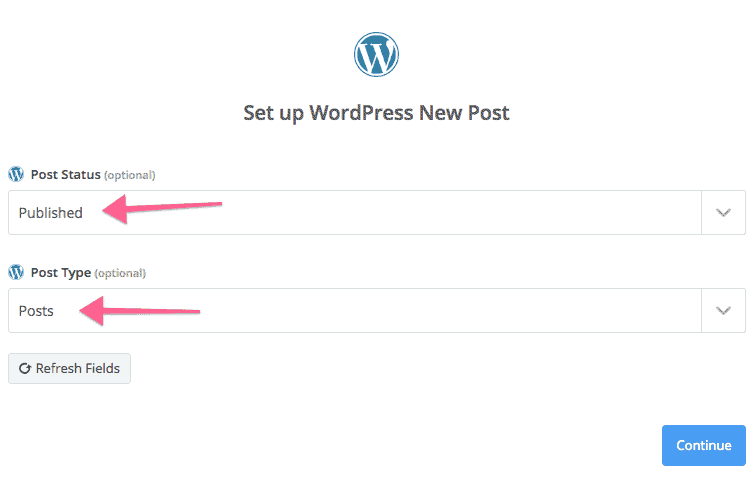Click '(optional)' text next to Post Type
This screenshot has height=481, width=756.
point(120,273)
